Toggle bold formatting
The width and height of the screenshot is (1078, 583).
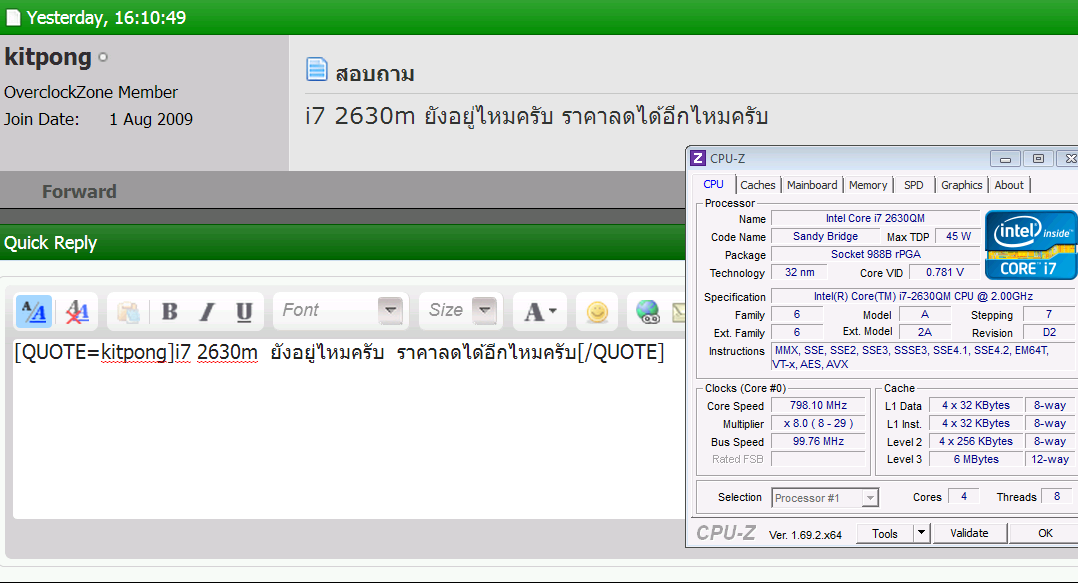tap(169, 311)
